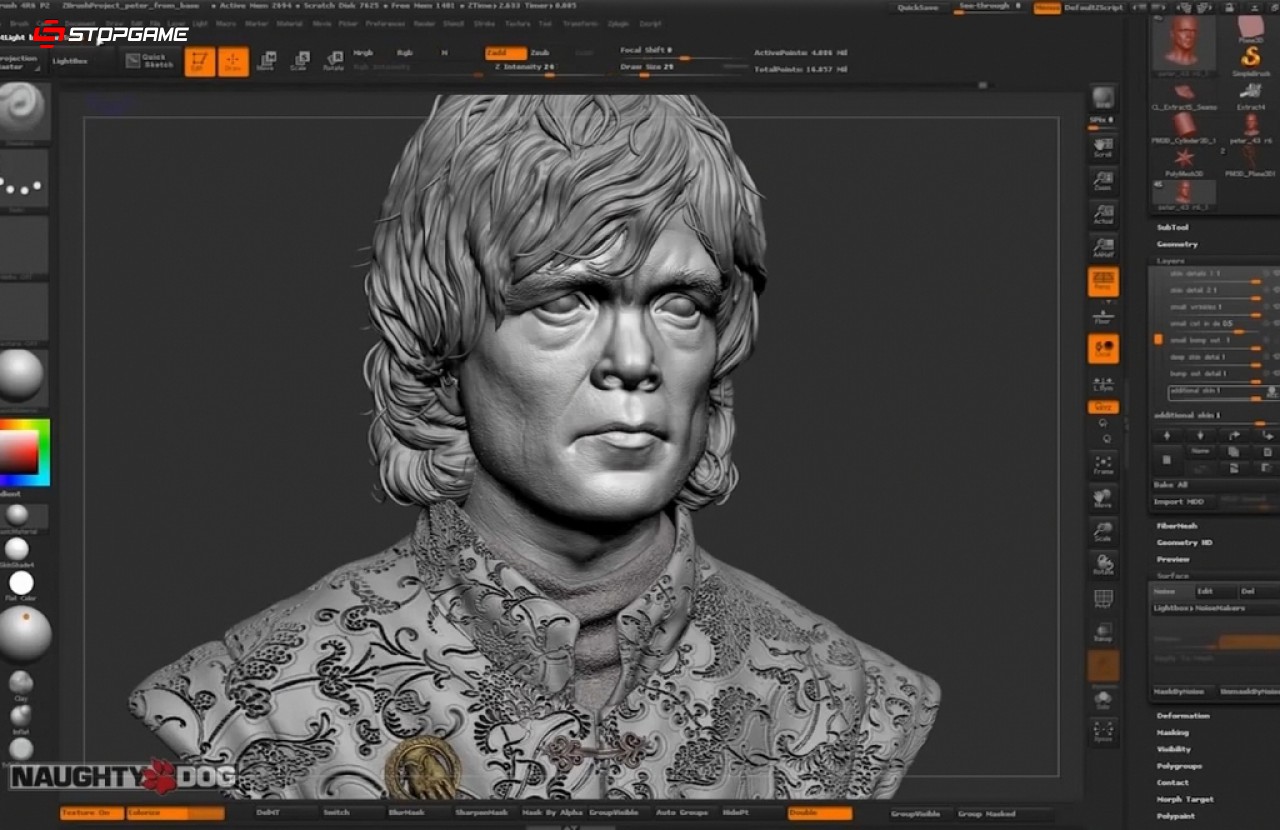
Task: Enable Zadd mode
Action: pyautogui.click(x=506, y=53)
